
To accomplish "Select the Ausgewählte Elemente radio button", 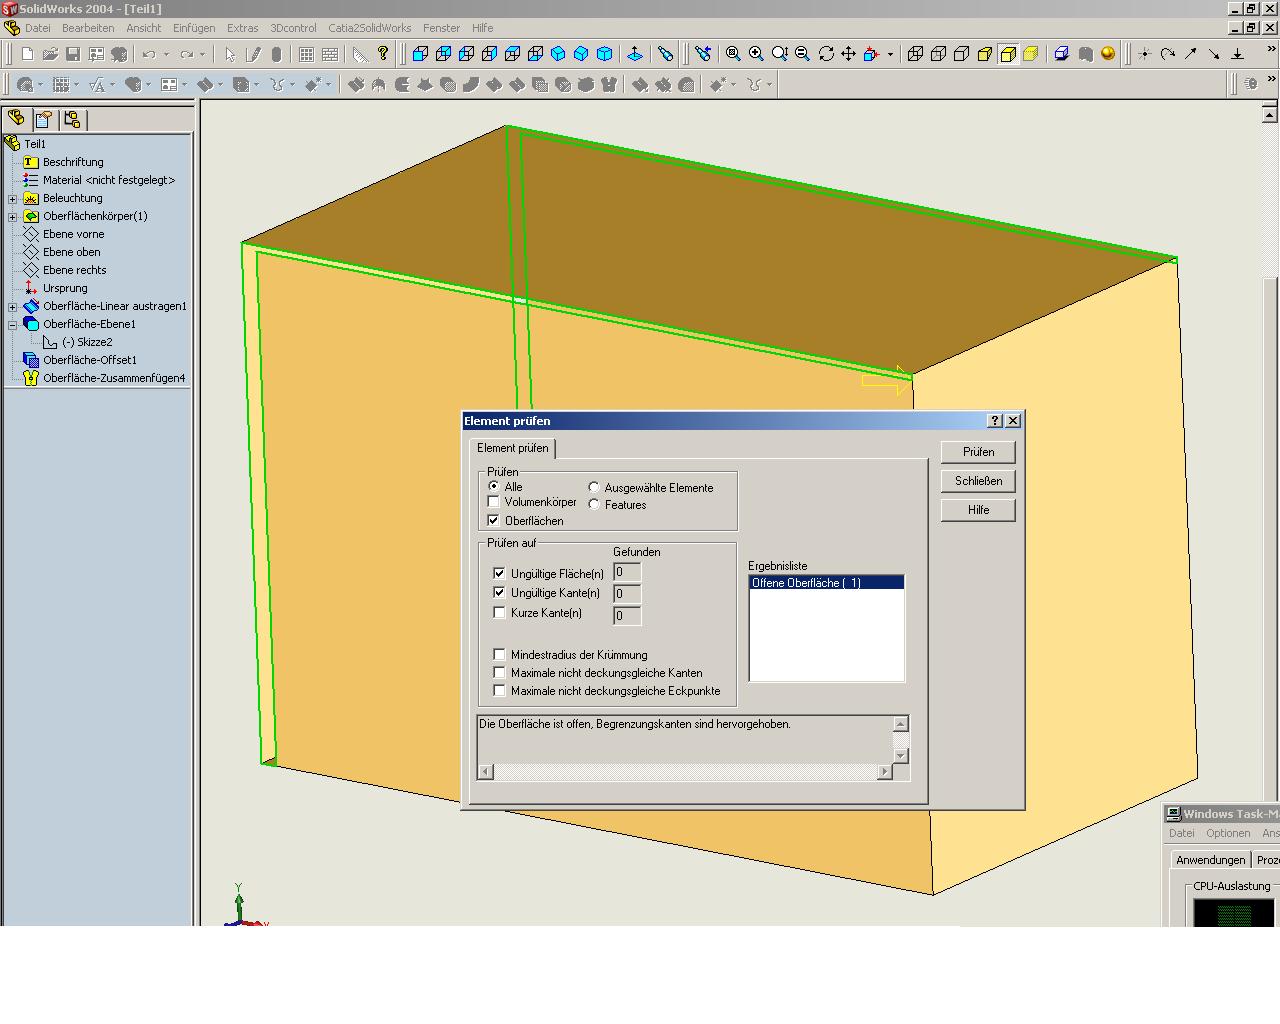I will 594,488.
